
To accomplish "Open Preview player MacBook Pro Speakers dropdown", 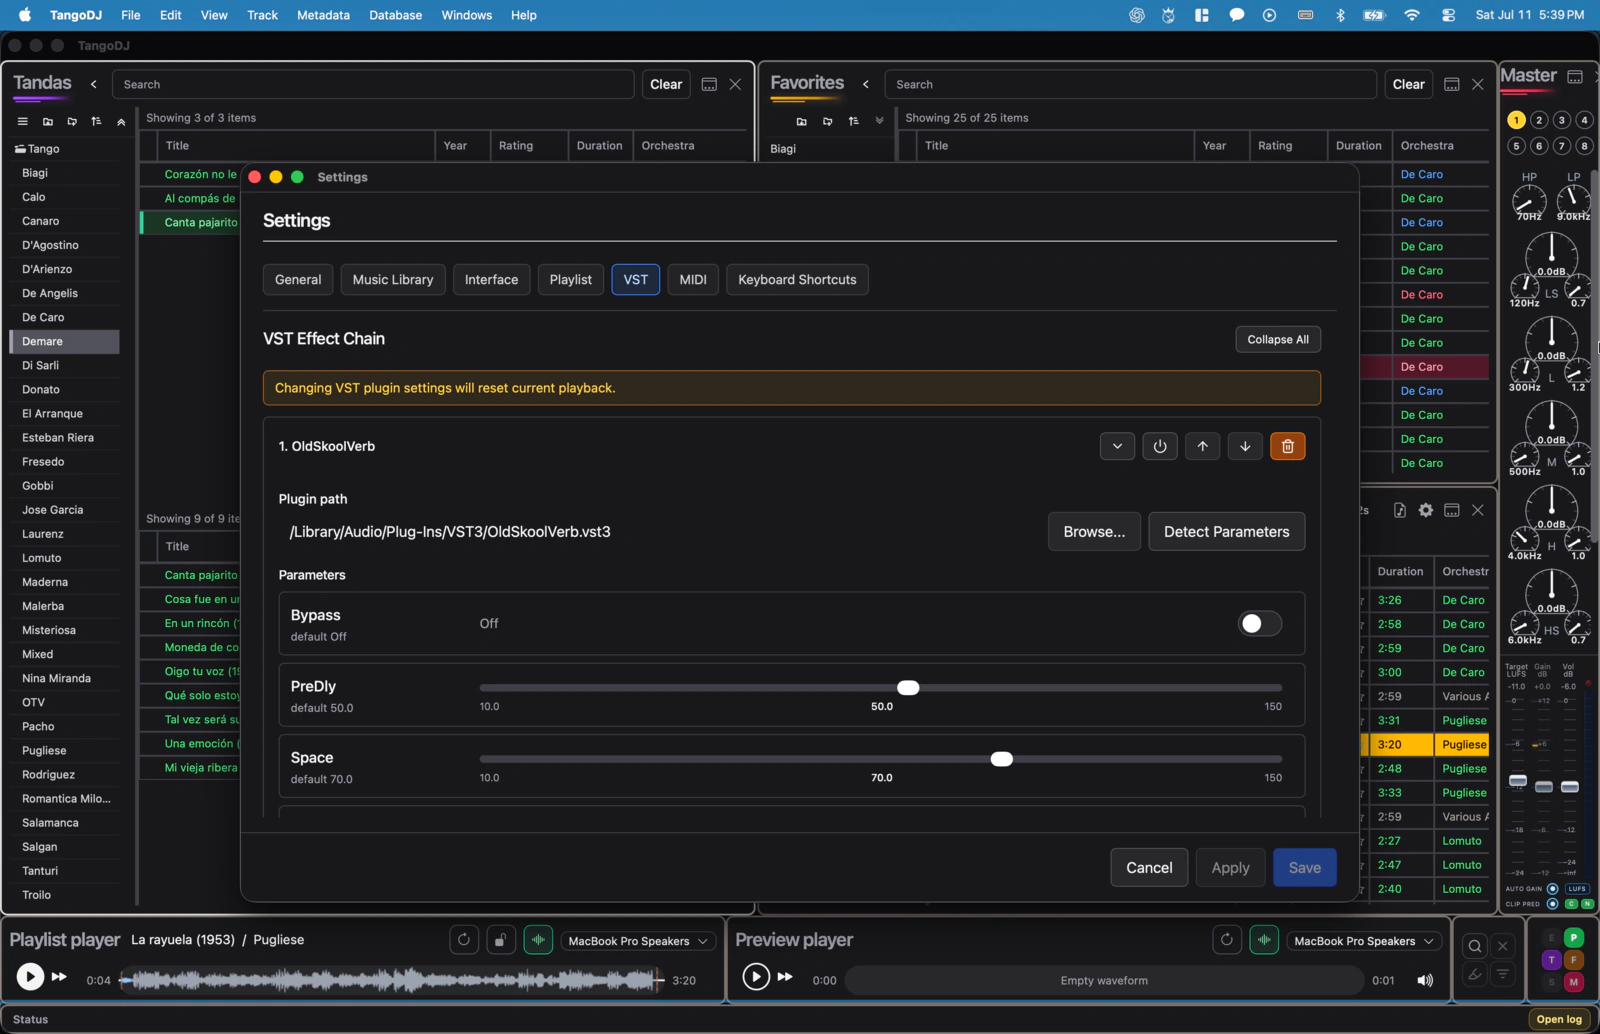I will click(1363, 941).
